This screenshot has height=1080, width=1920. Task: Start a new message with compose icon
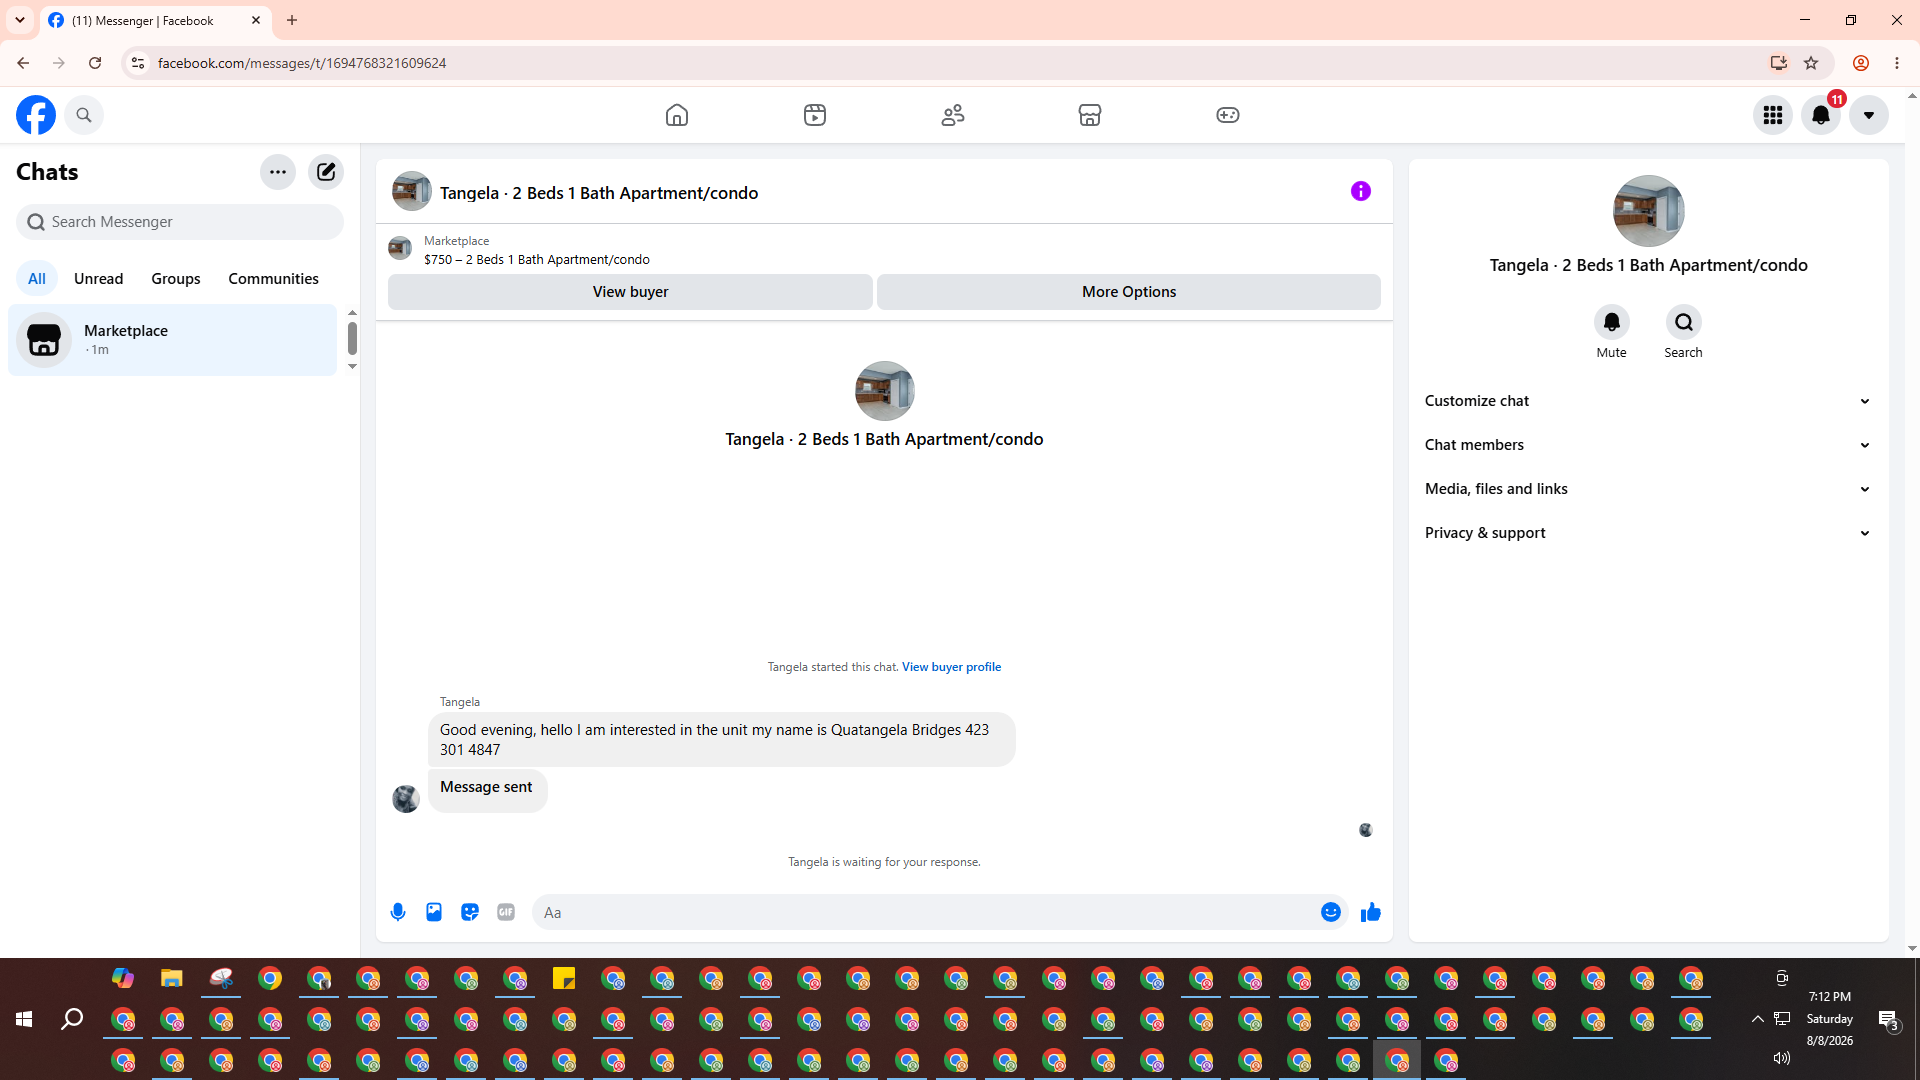click(326, 172)
